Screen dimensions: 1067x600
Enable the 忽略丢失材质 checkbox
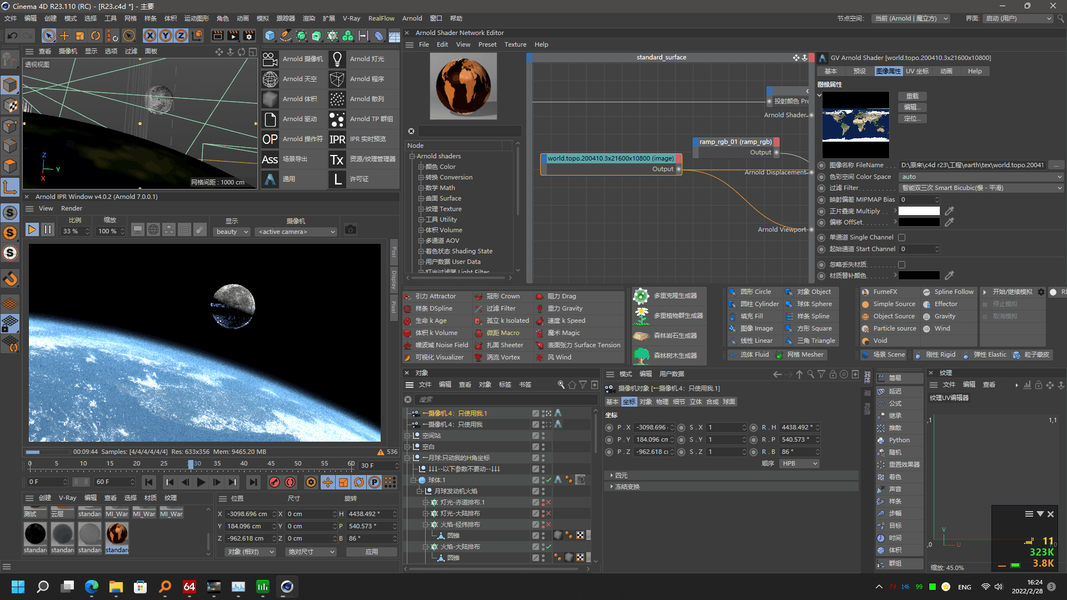[x=902, y=265]
